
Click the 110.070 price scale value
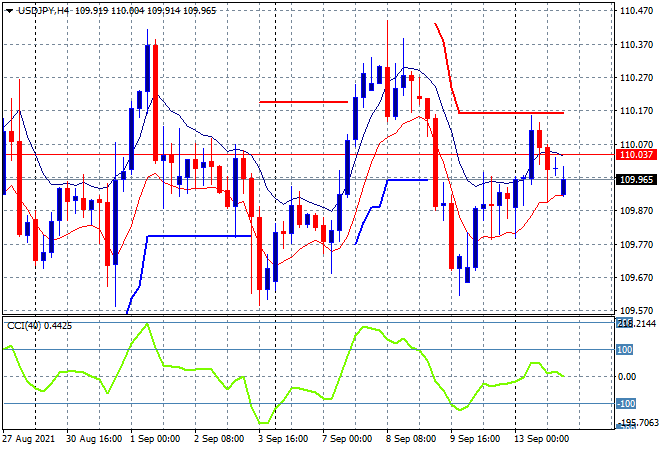tap(636, 144)
